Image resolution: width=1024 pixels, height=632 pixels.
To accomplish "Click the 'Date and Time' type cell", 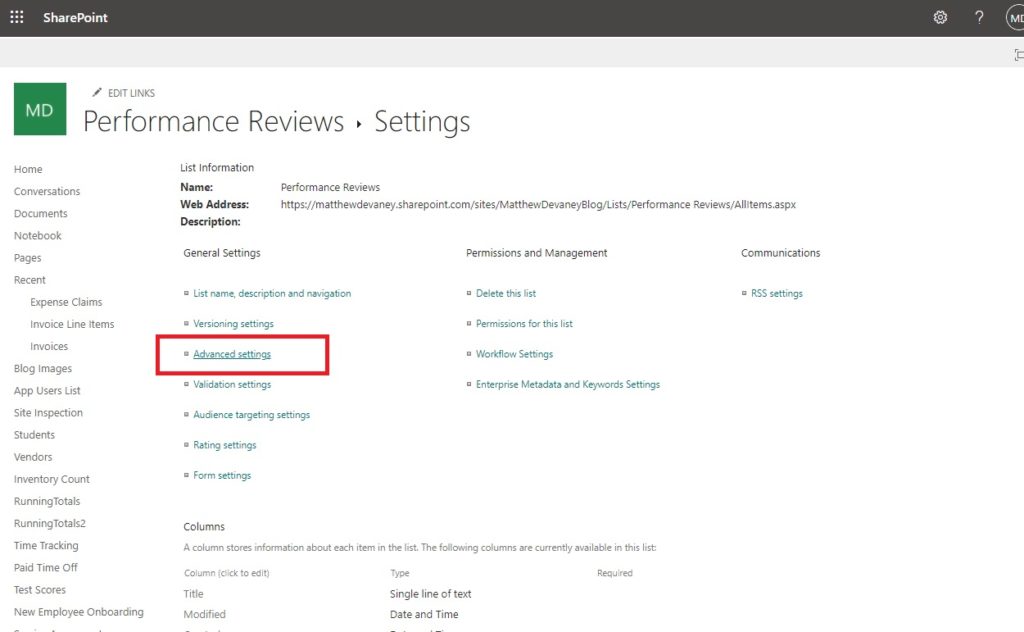I will (x=424, y=614).
